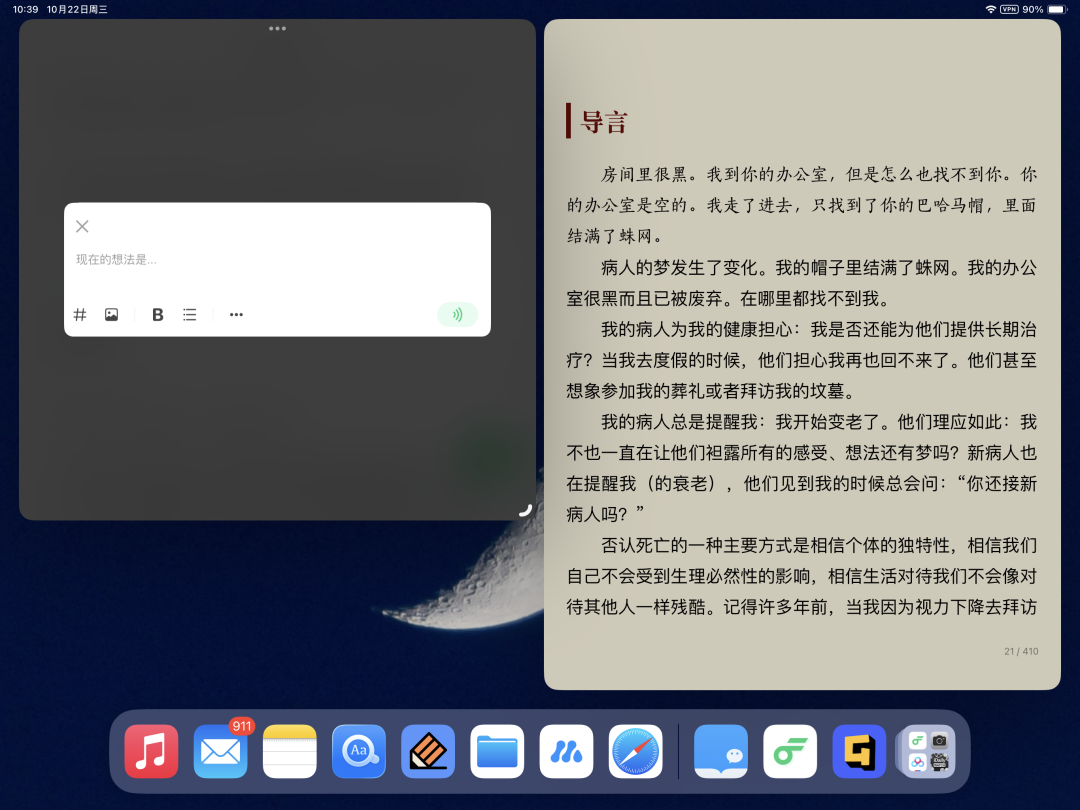
Task: Tap the paragraph starting "否认死亡的一种主要方式"
Action: pyautogui.click(x=802, y=577)
